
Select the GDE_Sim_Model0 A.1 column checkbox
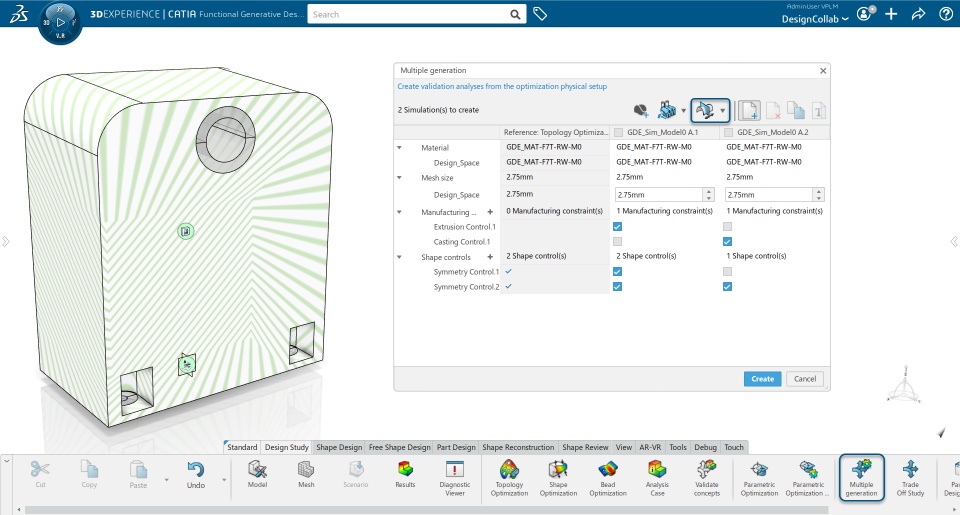click(x=618, y=132)
